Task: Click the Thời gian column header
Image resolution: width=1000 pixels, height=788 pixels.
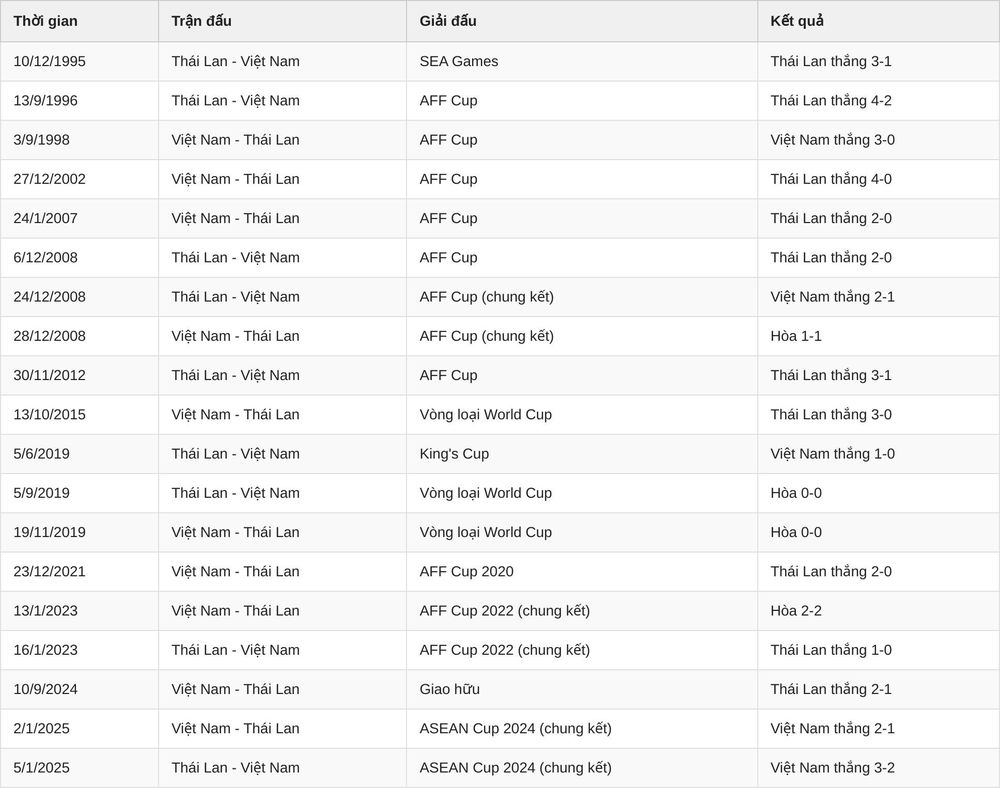Action: 79,21
